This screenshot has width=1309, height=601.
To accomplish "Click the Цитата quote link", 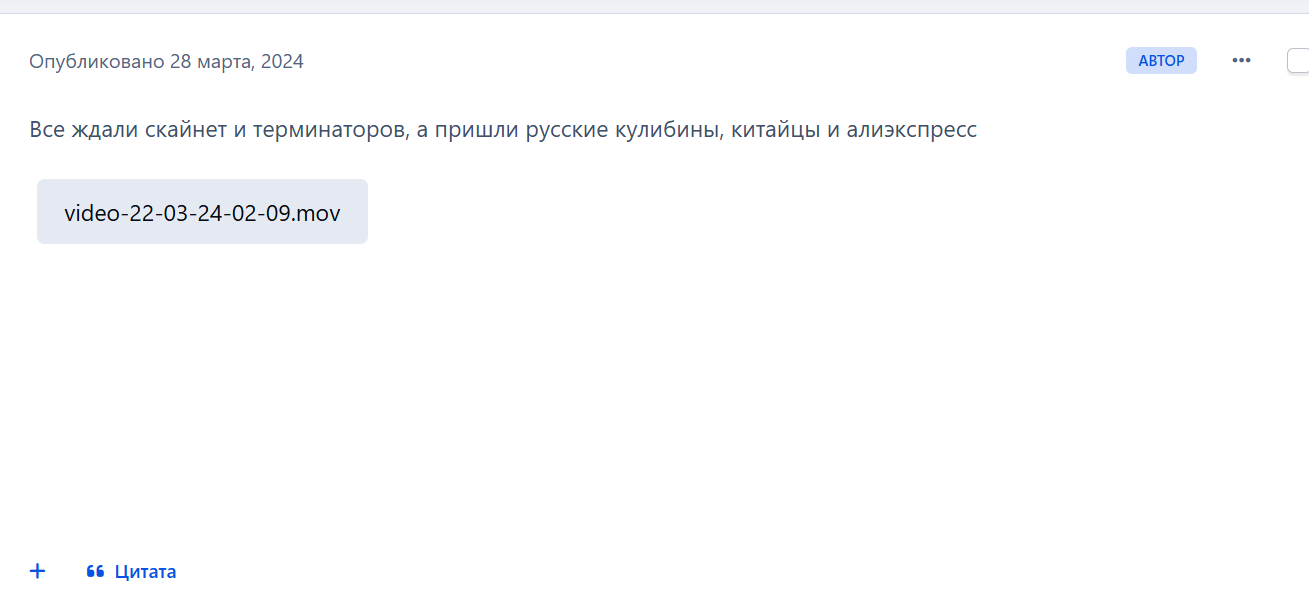I will (x=145, y=572).
